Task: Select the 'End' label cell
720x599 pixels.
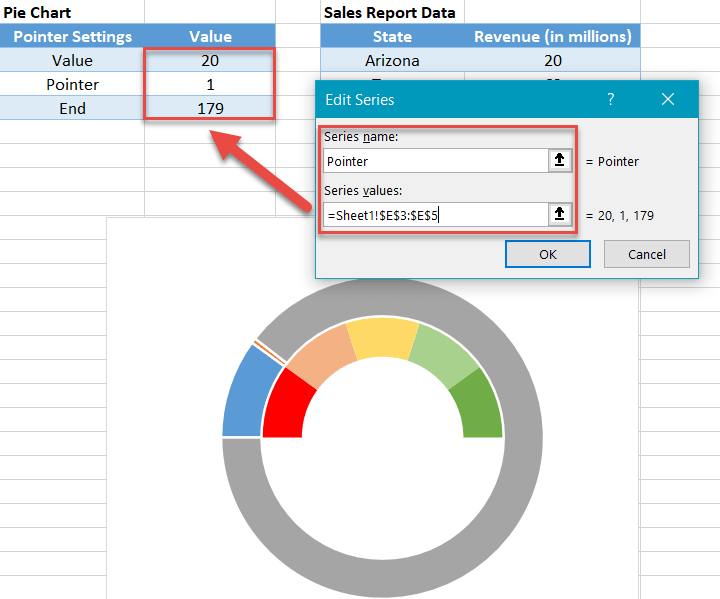Action: [x=72, y=108]
